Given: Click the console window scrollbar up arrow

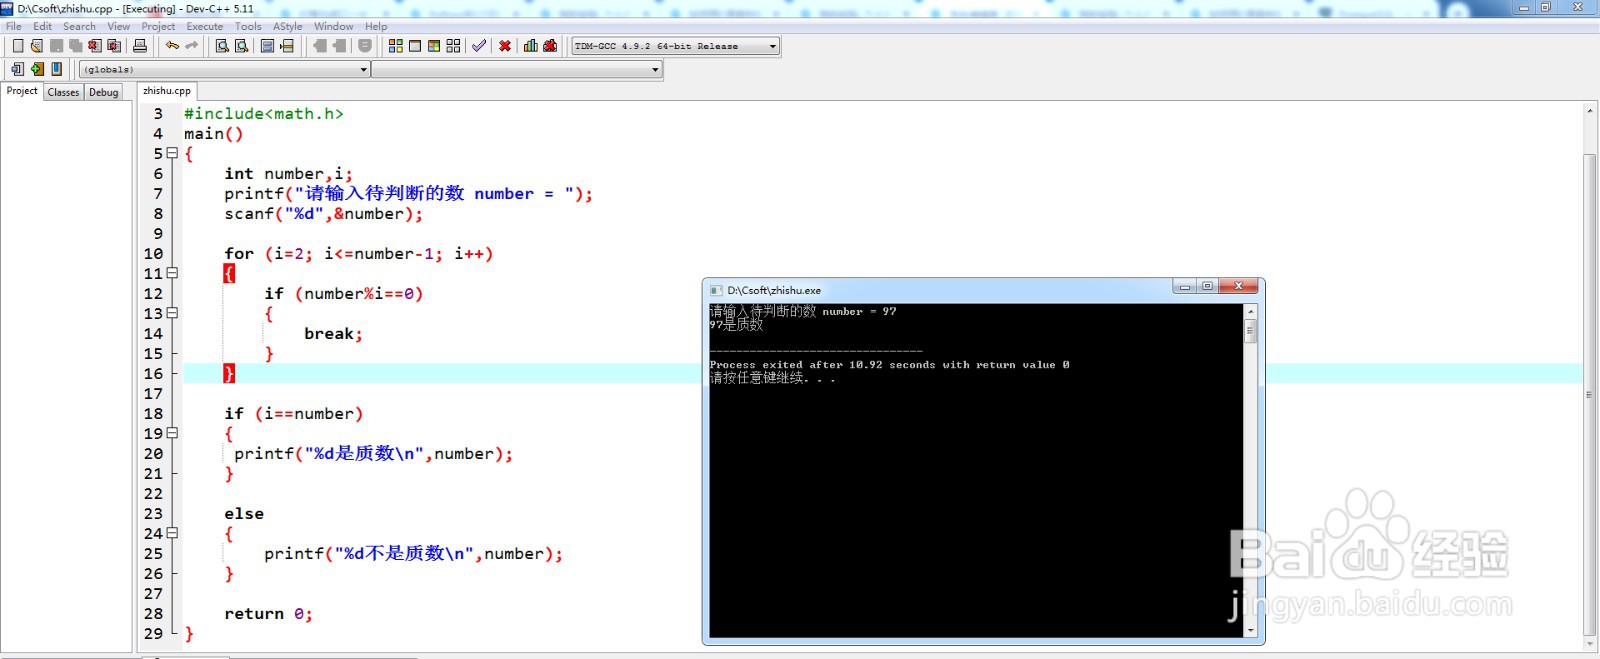Looking at the screenshot, I should pyautogui.click(x=1250, y=312).
